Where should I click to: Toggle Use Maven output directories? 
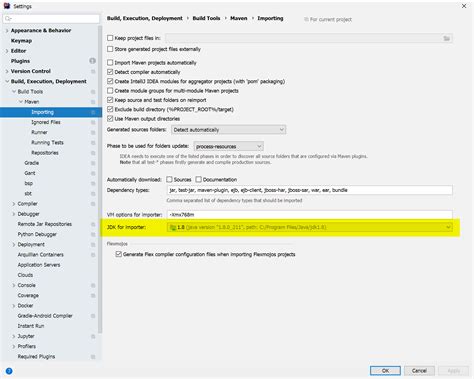point(110,118)
